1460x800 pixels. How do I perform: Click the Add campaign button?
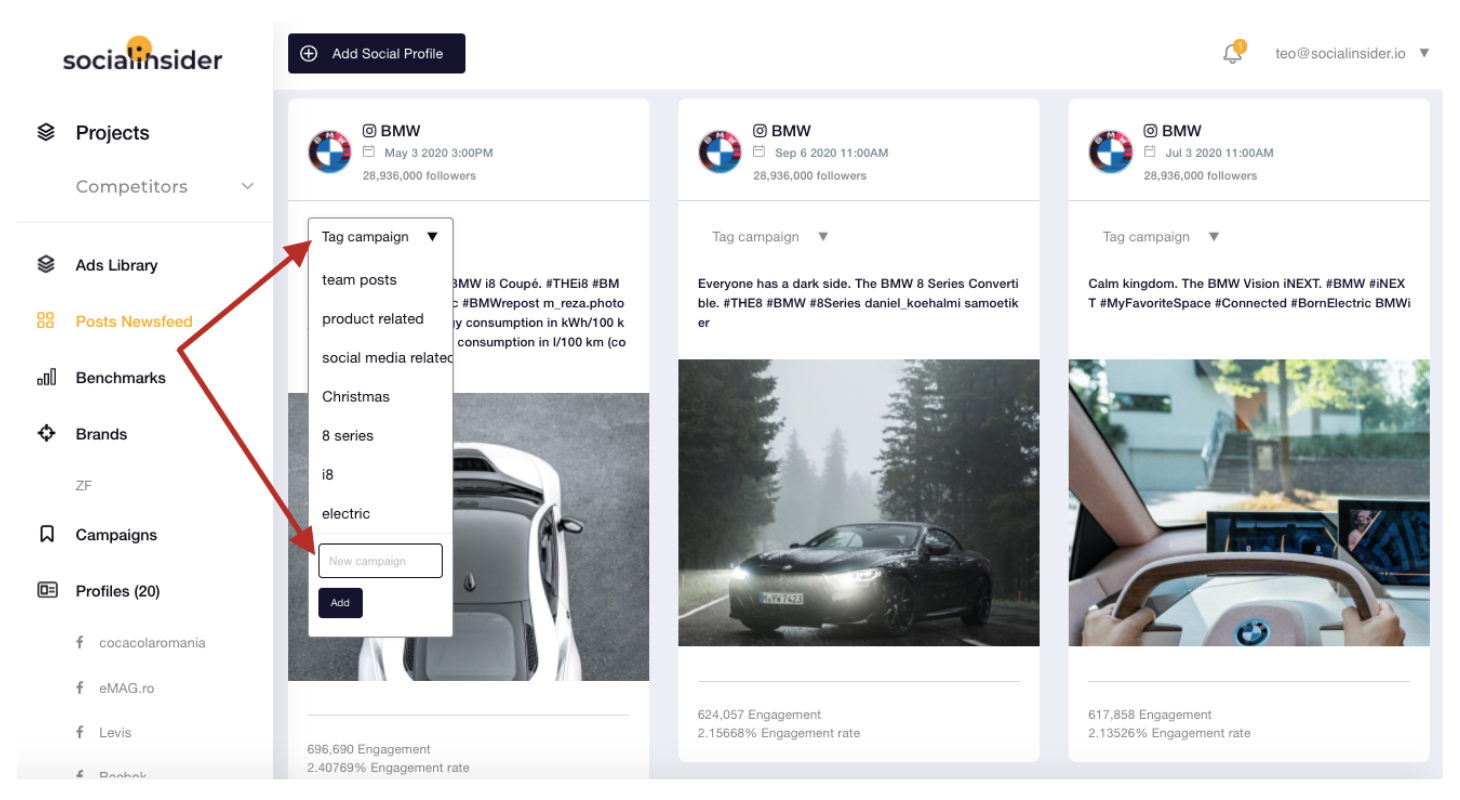[340, 603]
